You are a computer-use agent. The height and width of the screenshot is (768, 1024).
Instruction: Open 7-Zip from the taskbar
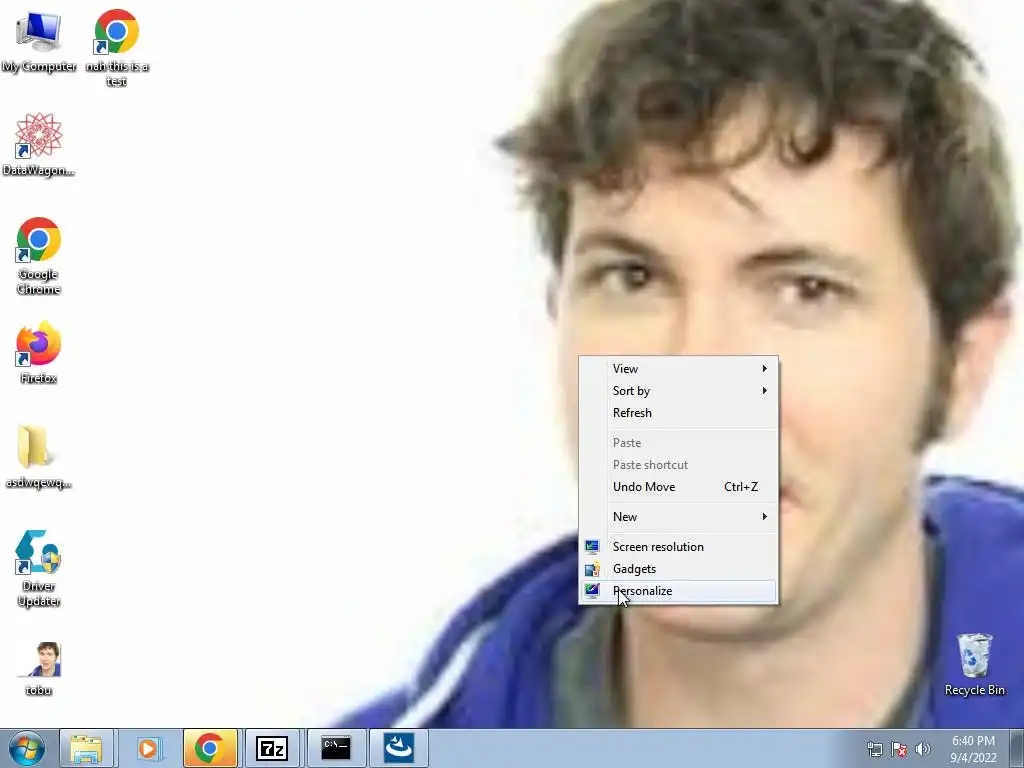point(272,748)
